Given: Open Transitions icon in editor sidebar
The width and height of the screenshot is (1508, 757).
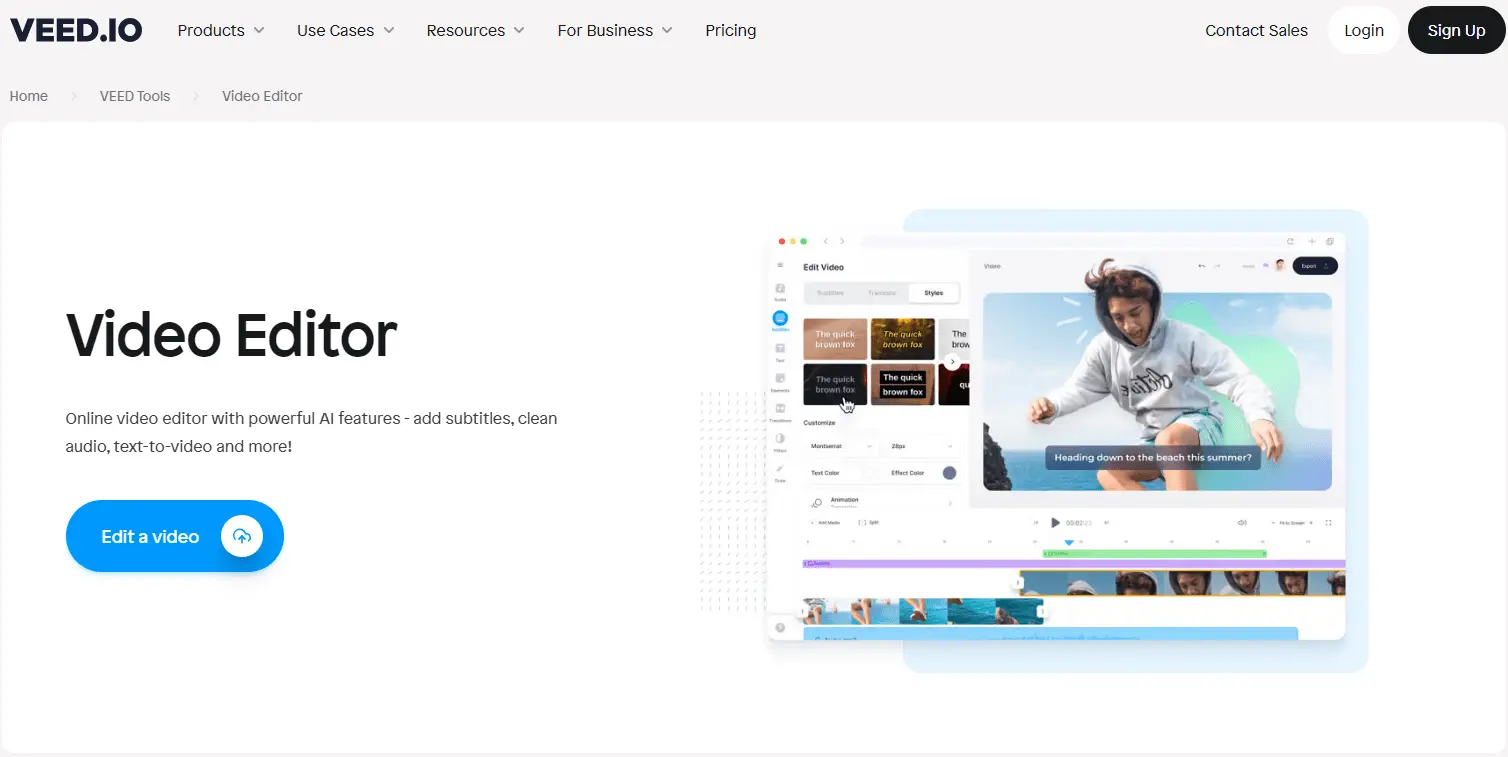Looking at the screenshot, I should 780,411.
